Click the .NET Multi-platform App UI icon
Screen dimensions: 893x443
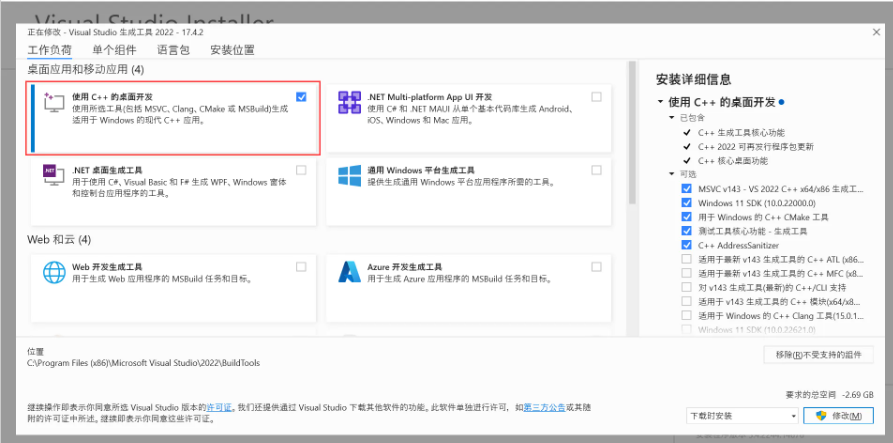click(349, 102)
